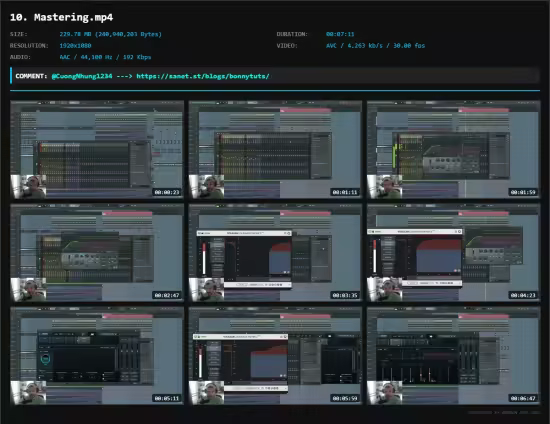Click the "AUDIO:" label
Image resolution: width=550 pixels, height=424 pixels.
[x=20, y=57]
